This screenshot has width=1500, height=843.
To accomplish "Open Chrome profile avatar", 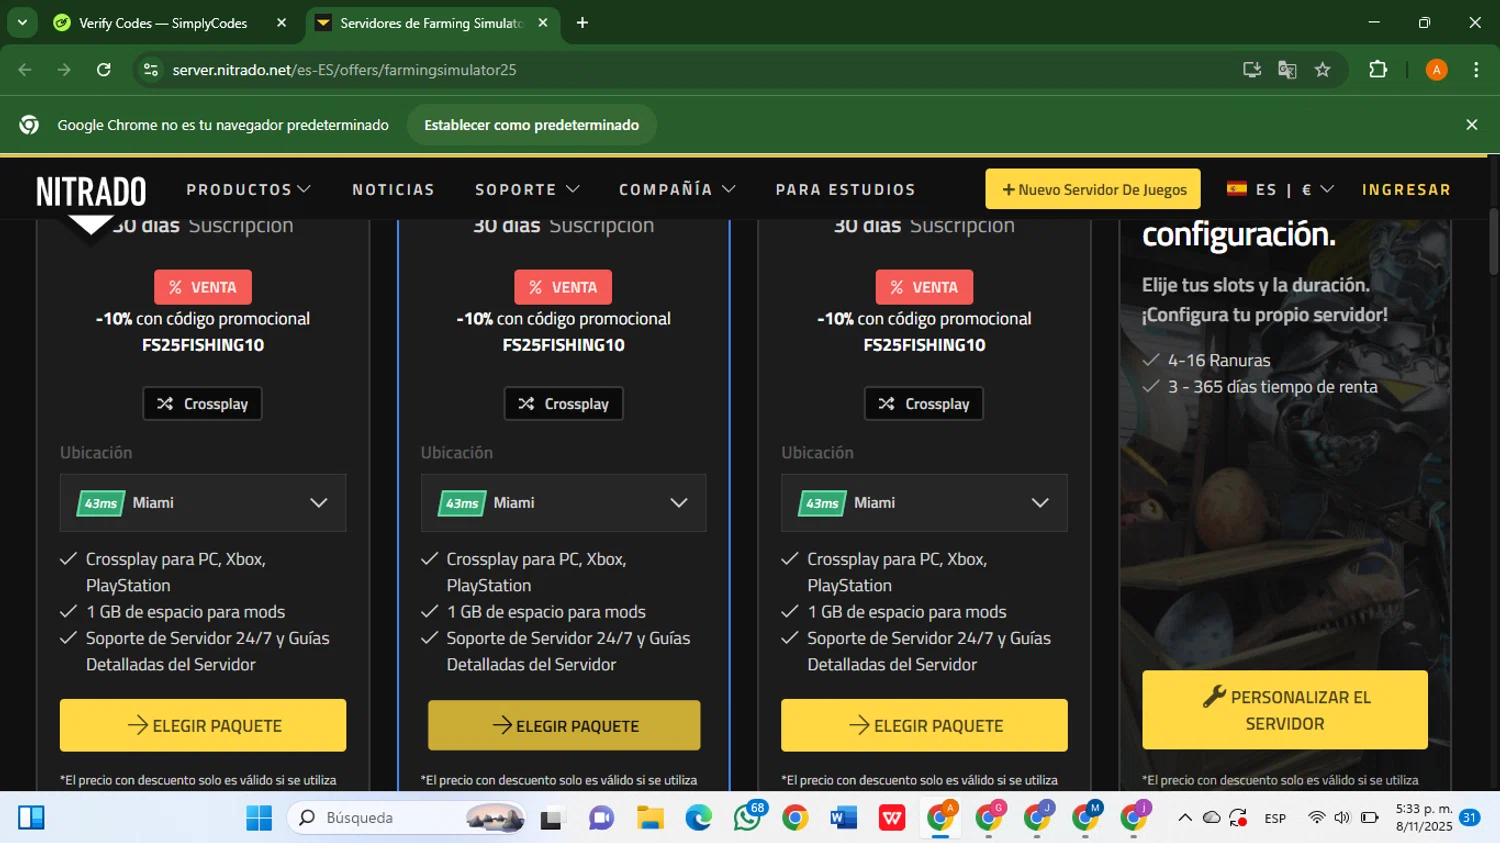I will coord(1436,70).
